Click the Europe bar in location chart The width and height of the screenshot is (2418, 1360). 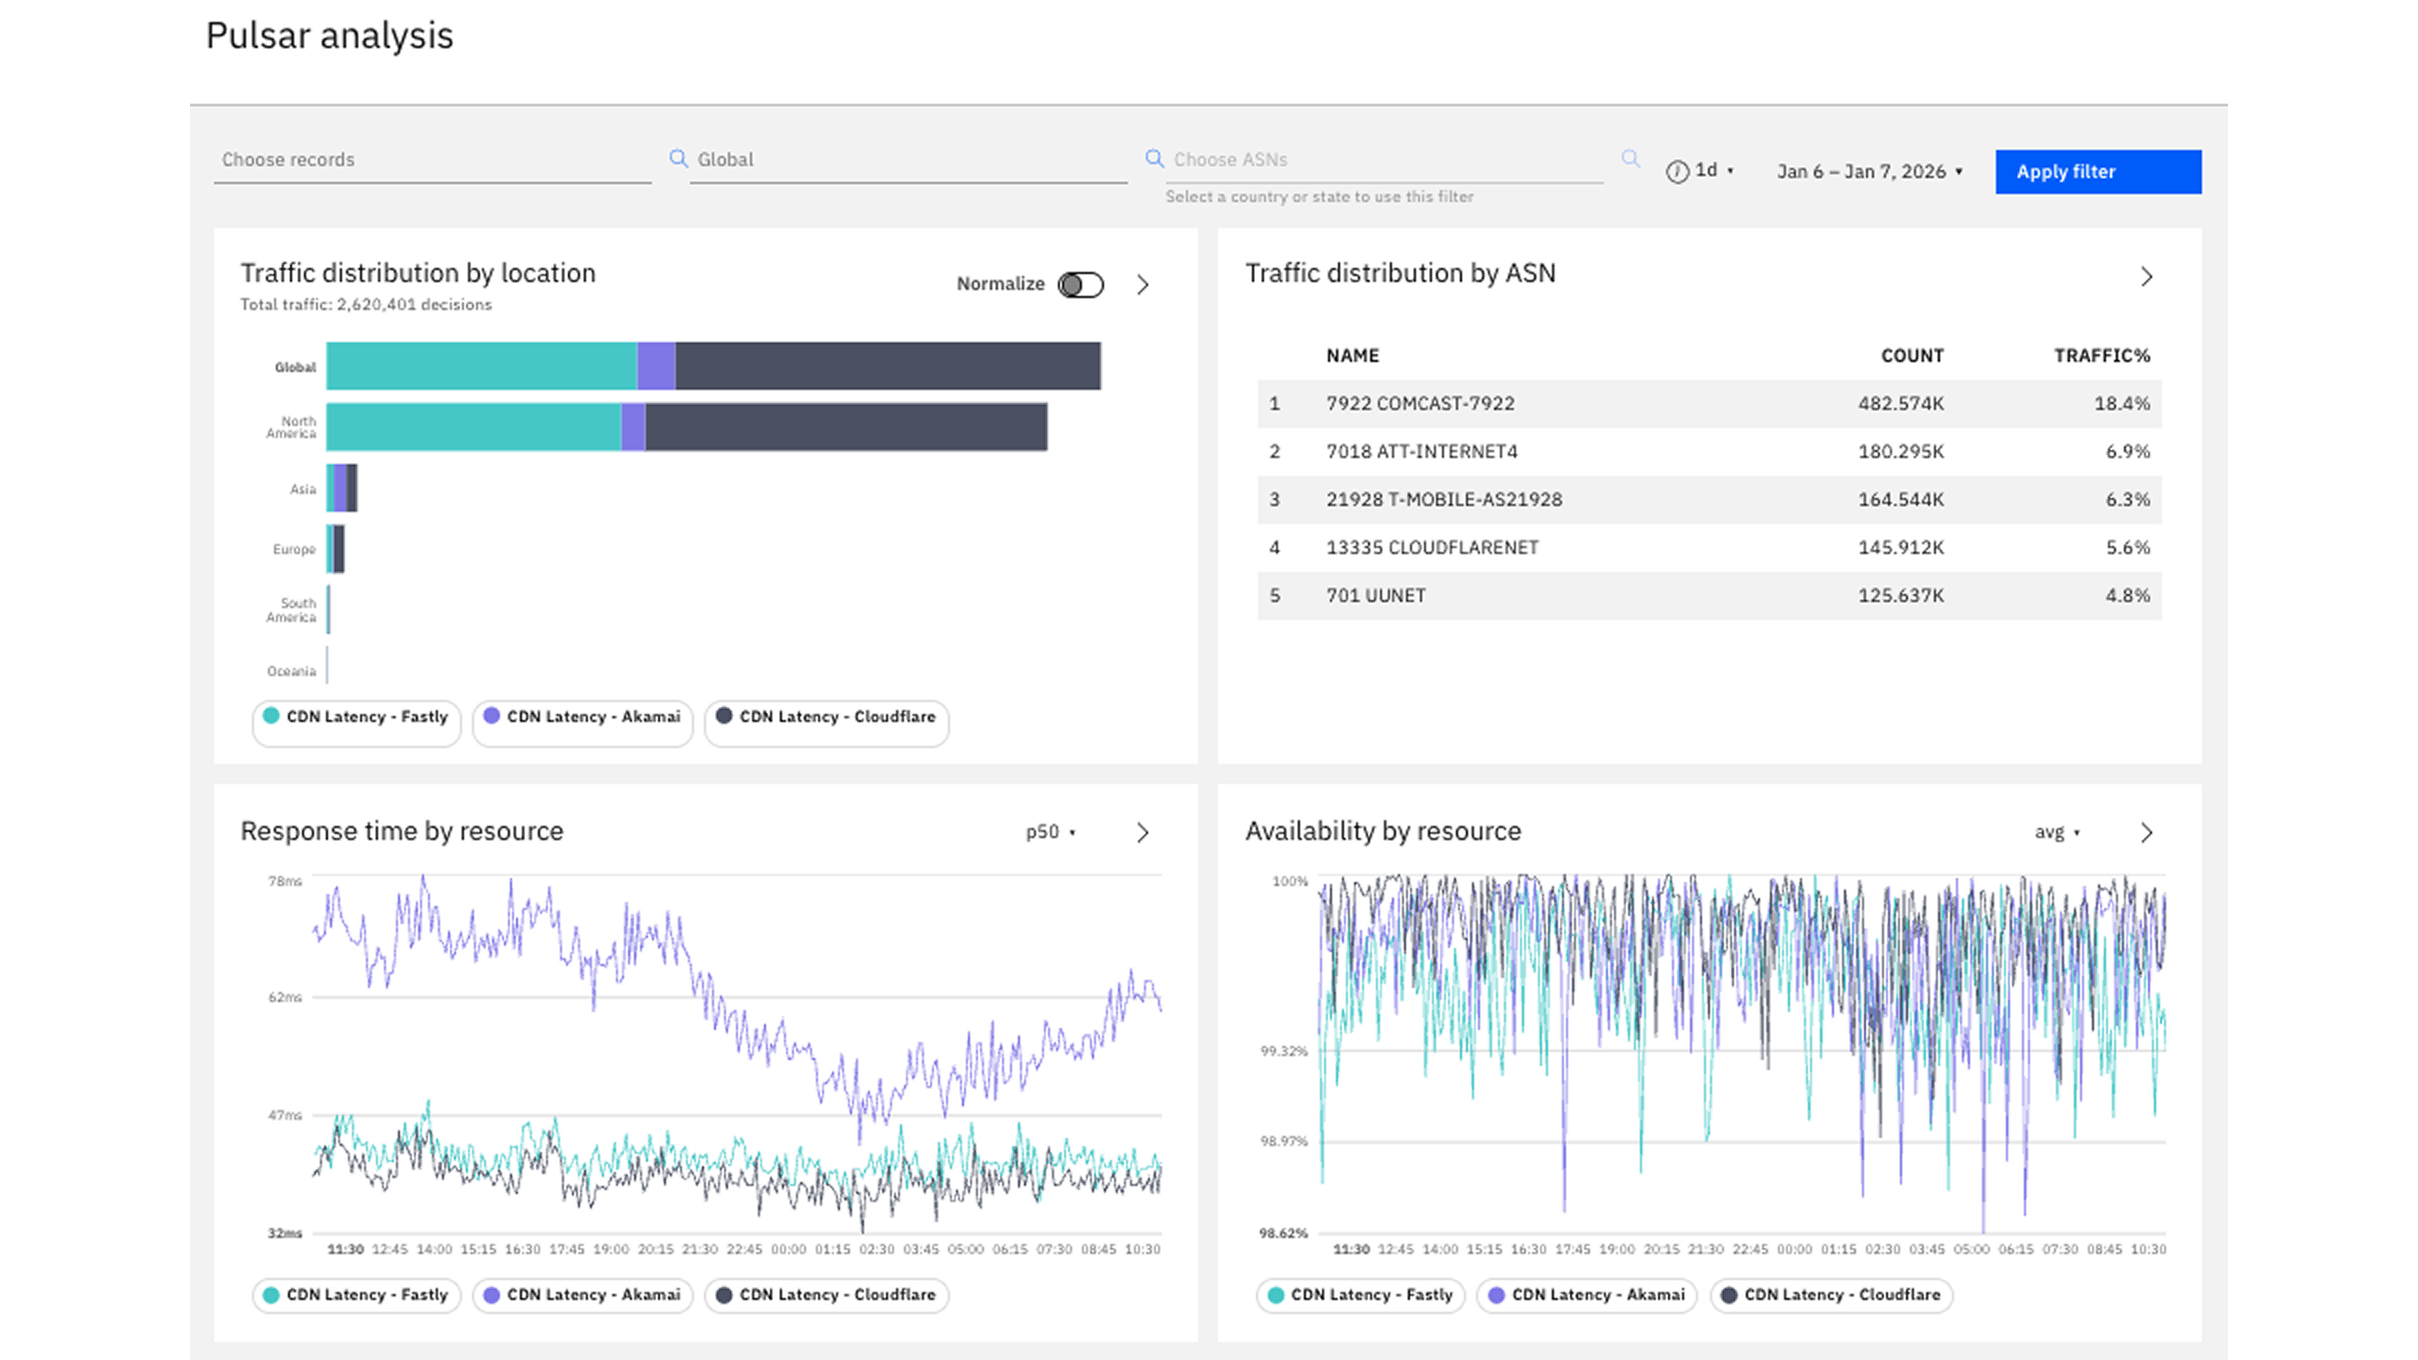(x=336, y=549)
